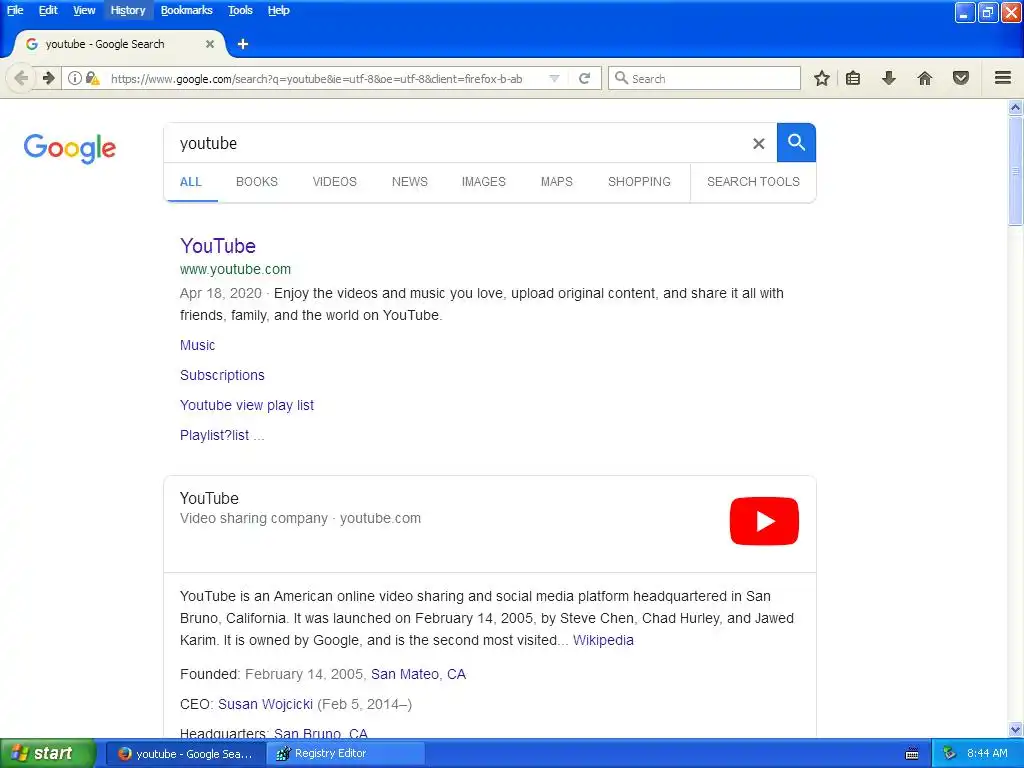Click the 8:44 AM taskbar clock
Image resolution: width=1024 pixels, height=768 pixels.
coord(987,754)
